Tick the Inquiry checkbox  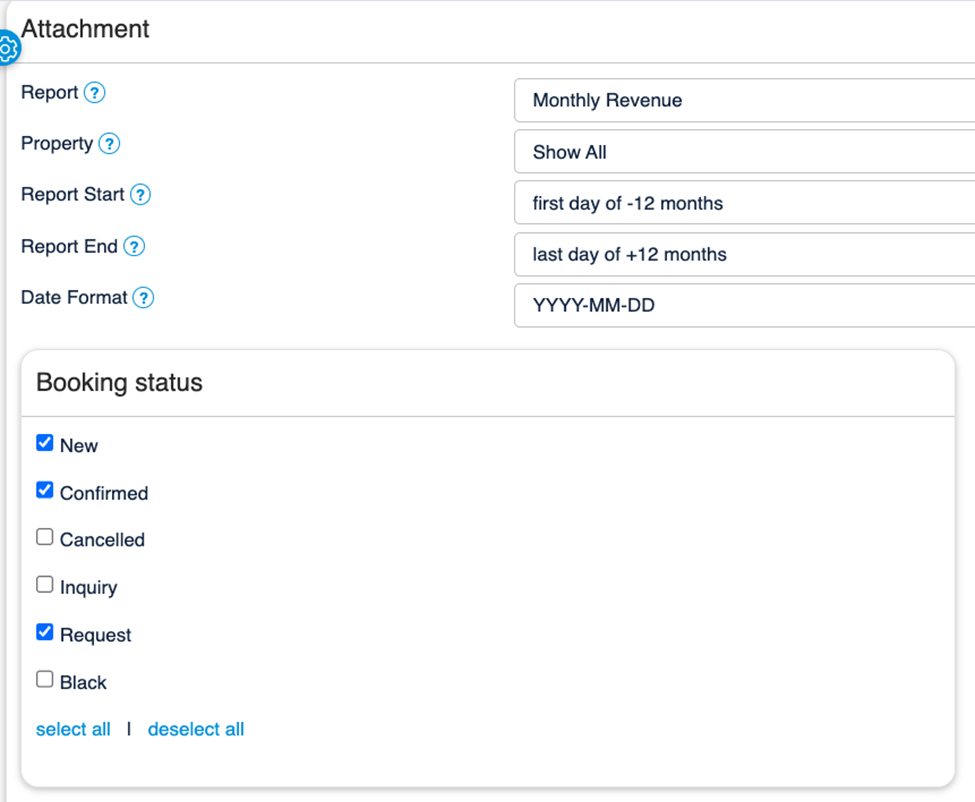tap(45, 585)
